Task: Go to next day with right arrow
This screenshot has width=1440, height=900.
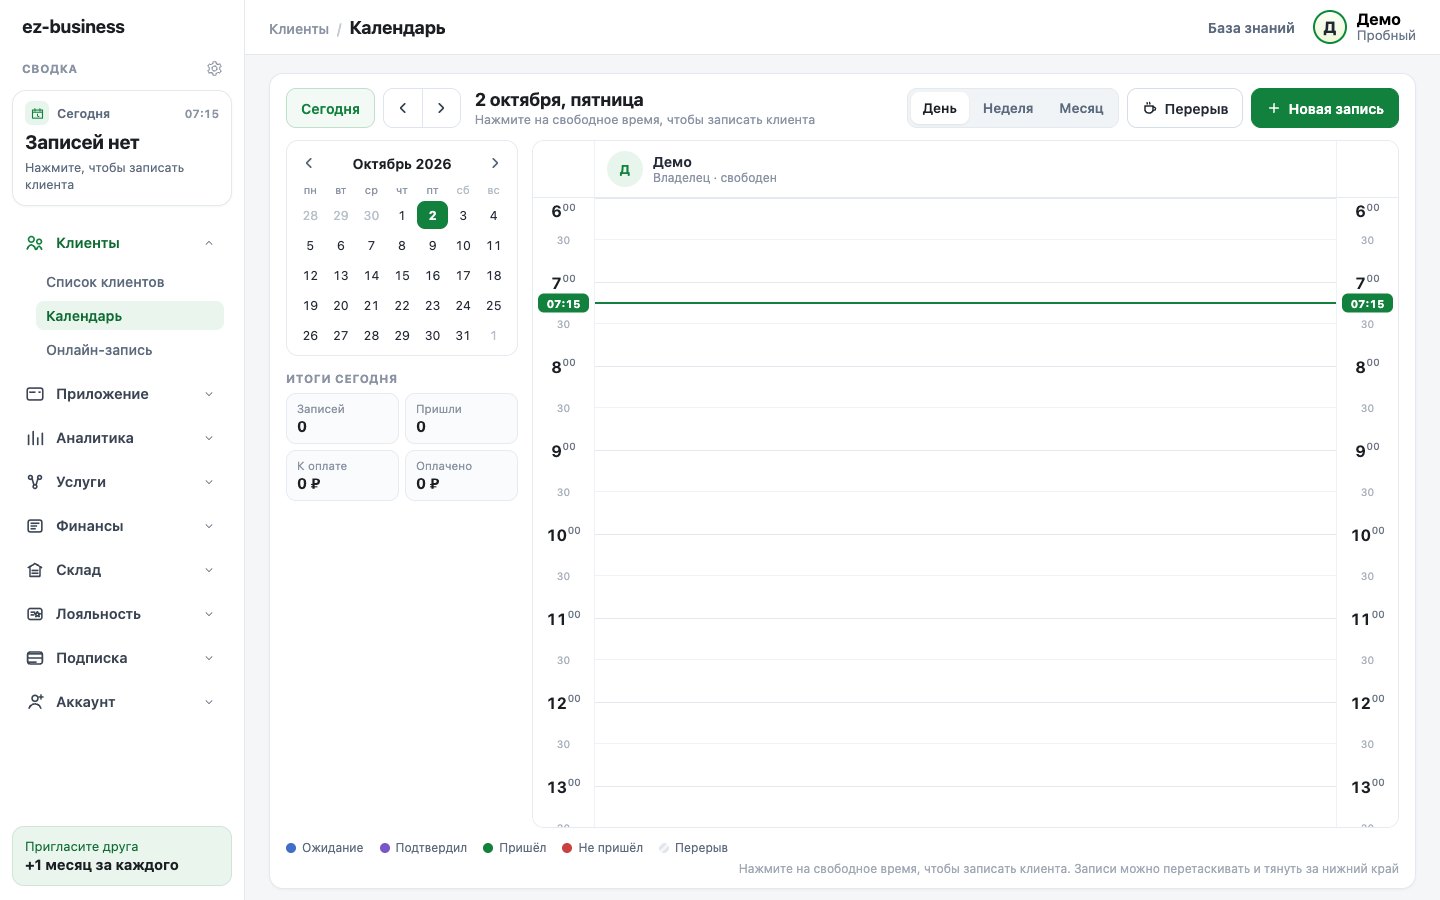Action: click(441, 108)
